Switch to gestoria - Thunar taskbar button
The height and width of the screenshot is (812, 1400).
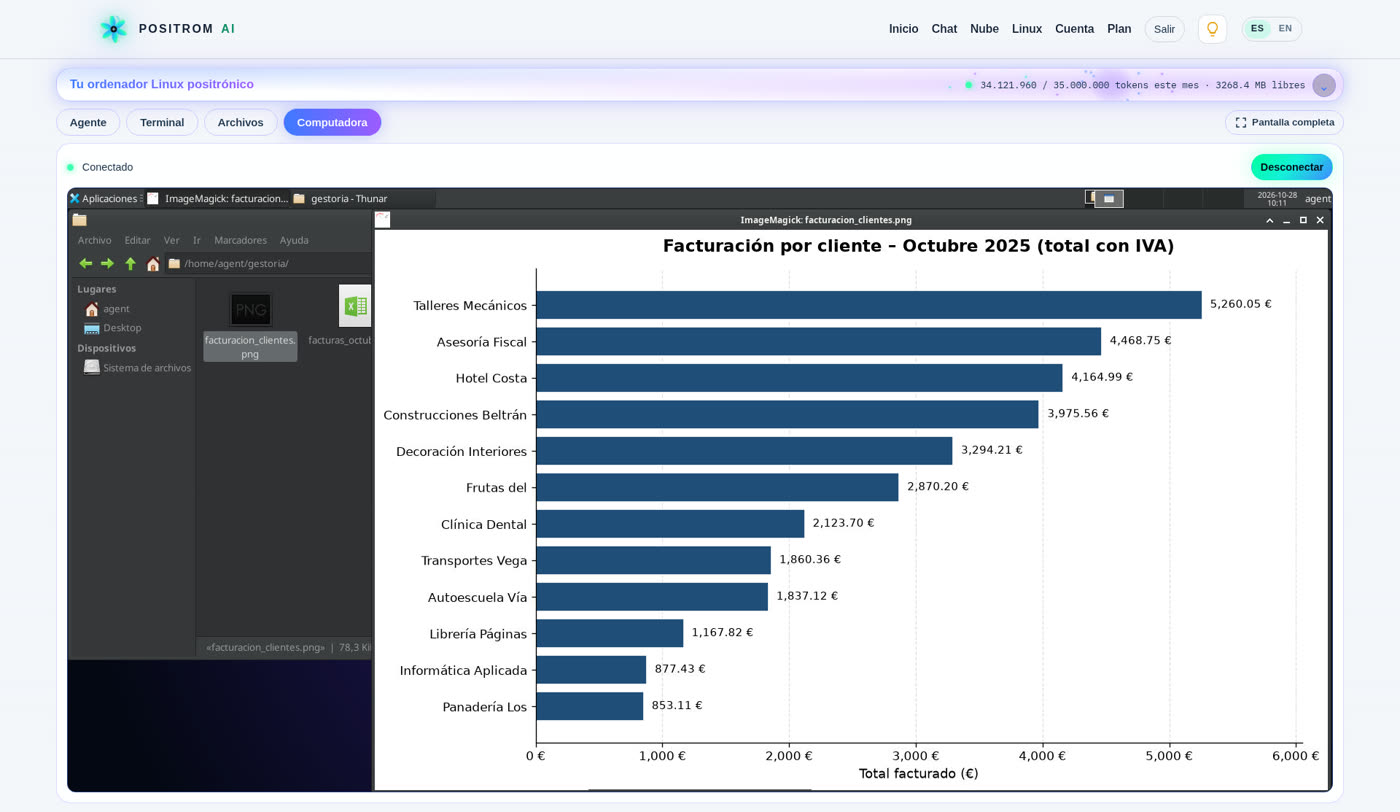(362, 198)
